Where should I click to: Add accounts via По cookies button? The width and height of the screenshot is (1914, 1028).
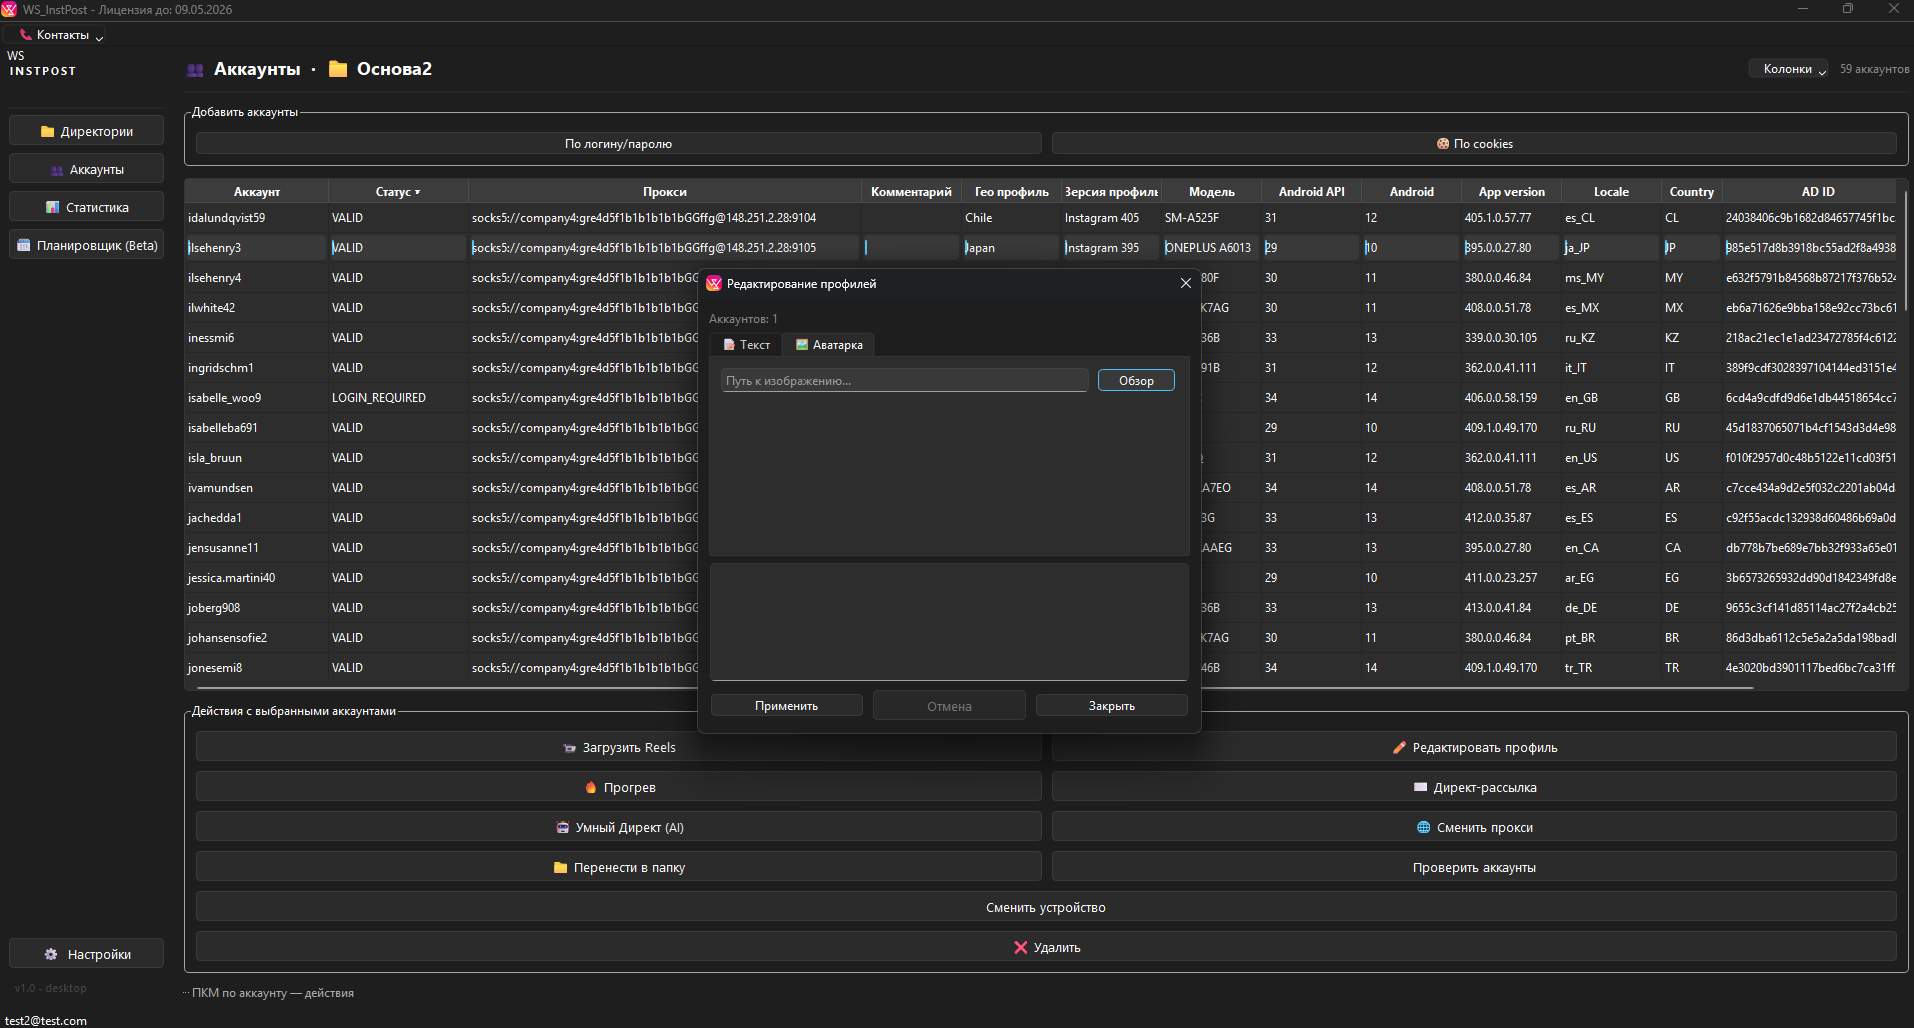(x=1474, y=144)
